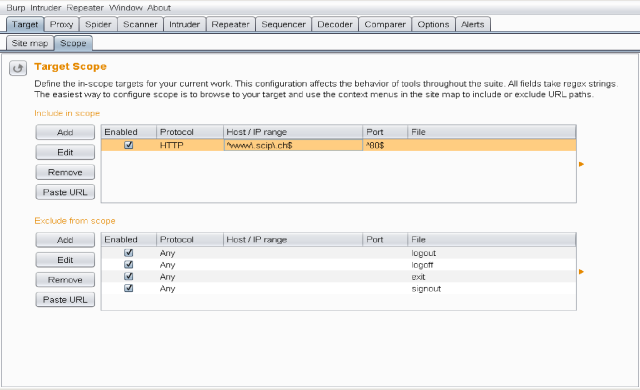Screen dimensions: 640x390
Task: Click Enabled column header in Include table
Action: pyautogui.click(x=129, y=132)
